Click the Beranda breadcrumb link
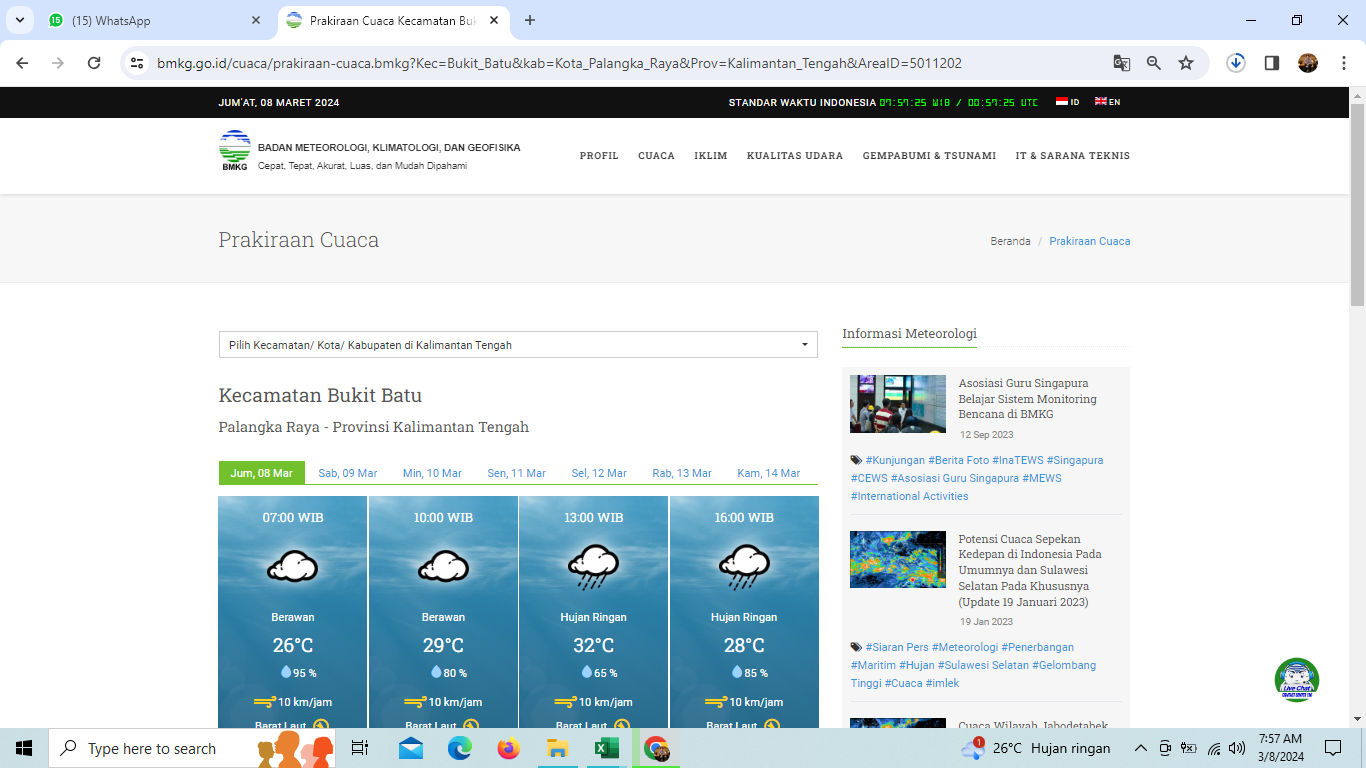The image size is (1366, 768). pyautogui.click(x=1010, y=241)
